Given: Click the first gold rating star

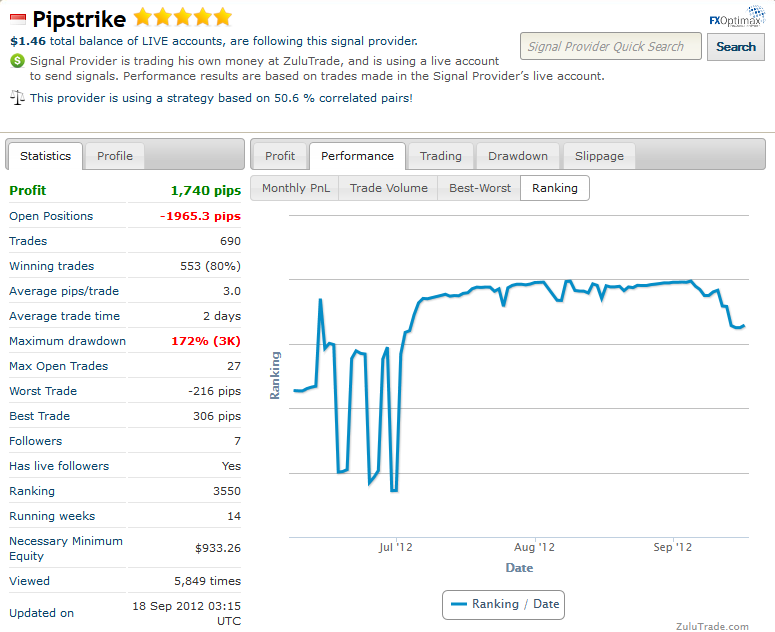Looking at the screenshot, I should (143, 17).
